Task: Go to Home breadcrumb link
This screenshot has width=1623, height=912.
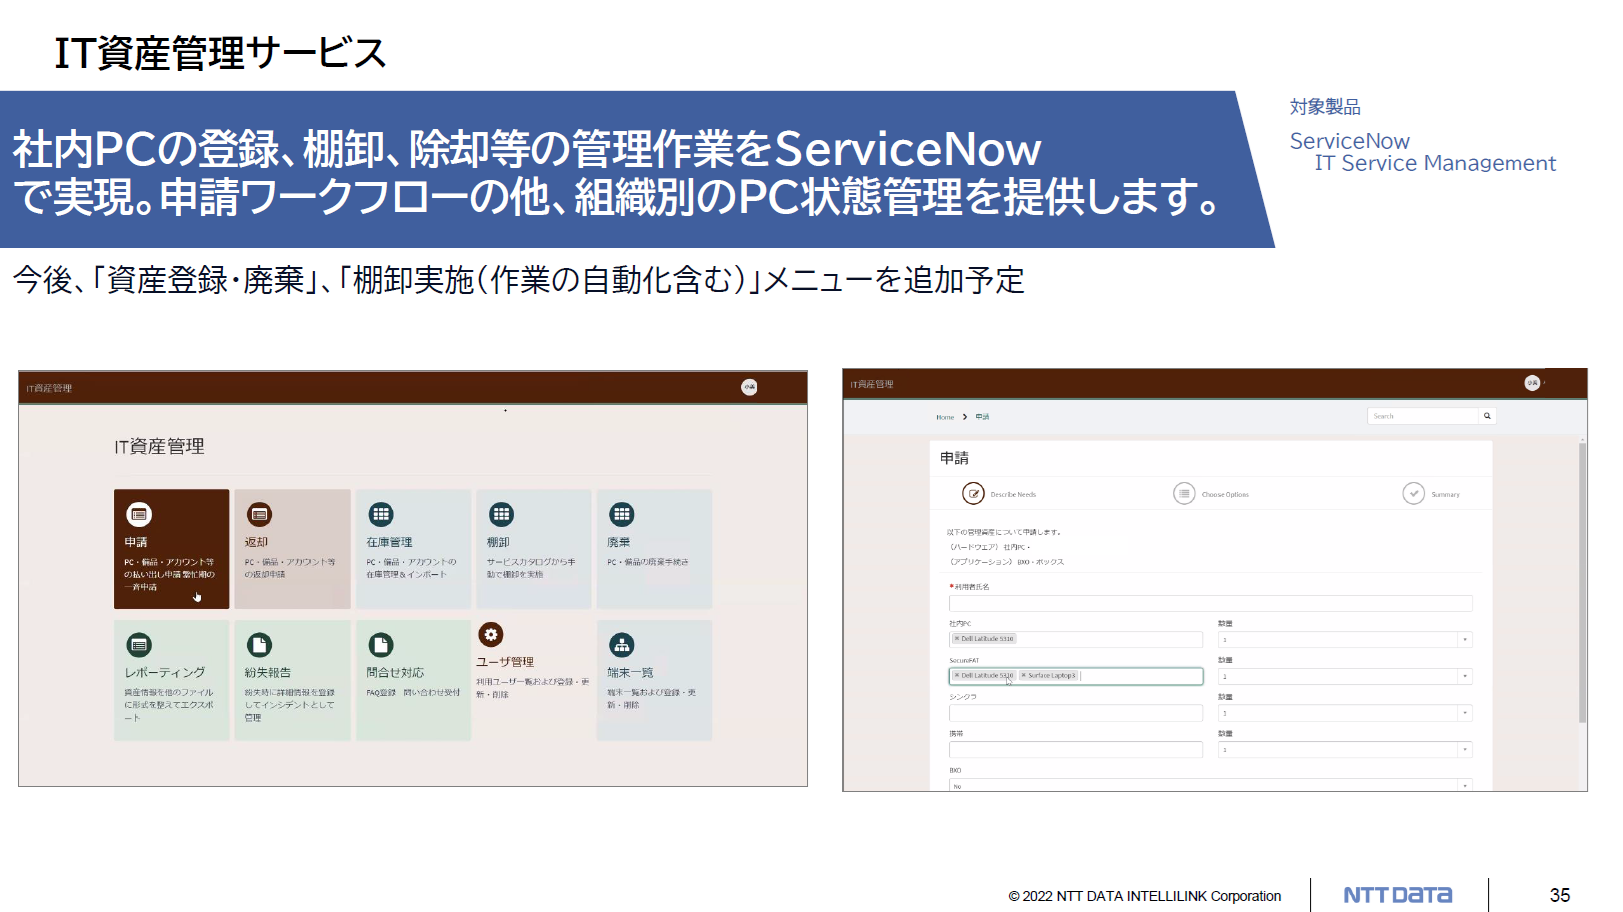Action: (945, 417)
